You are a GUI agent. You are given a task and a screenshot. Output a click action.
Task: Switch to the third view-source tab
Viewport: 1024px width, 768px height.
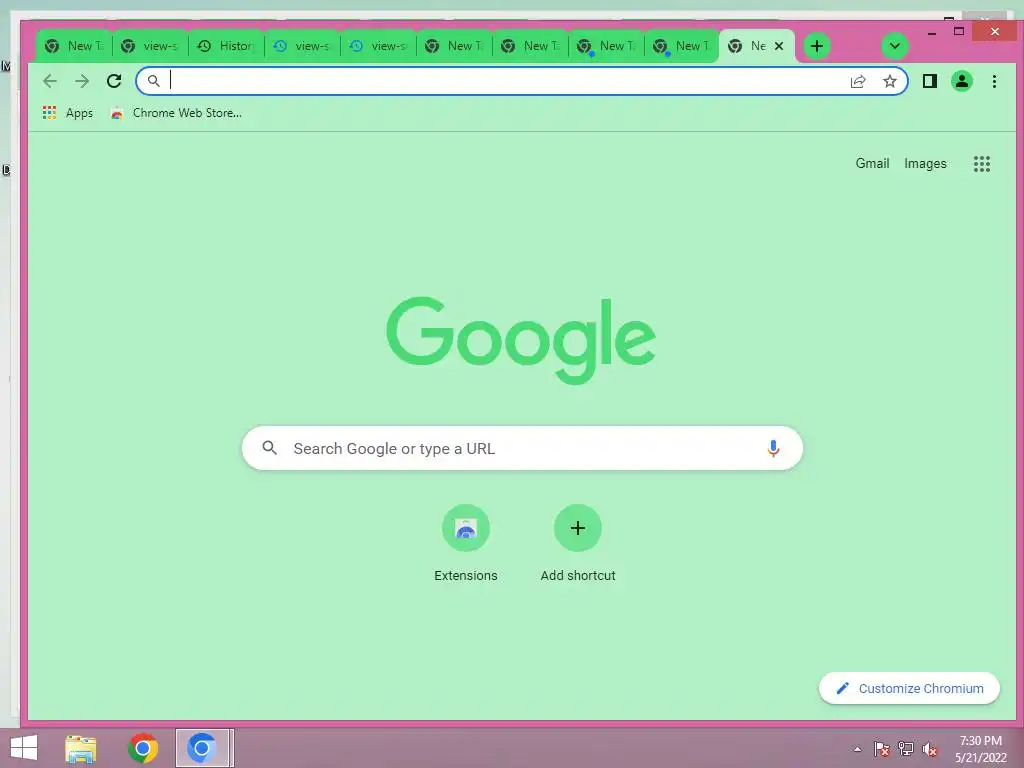tap(378, 46)
